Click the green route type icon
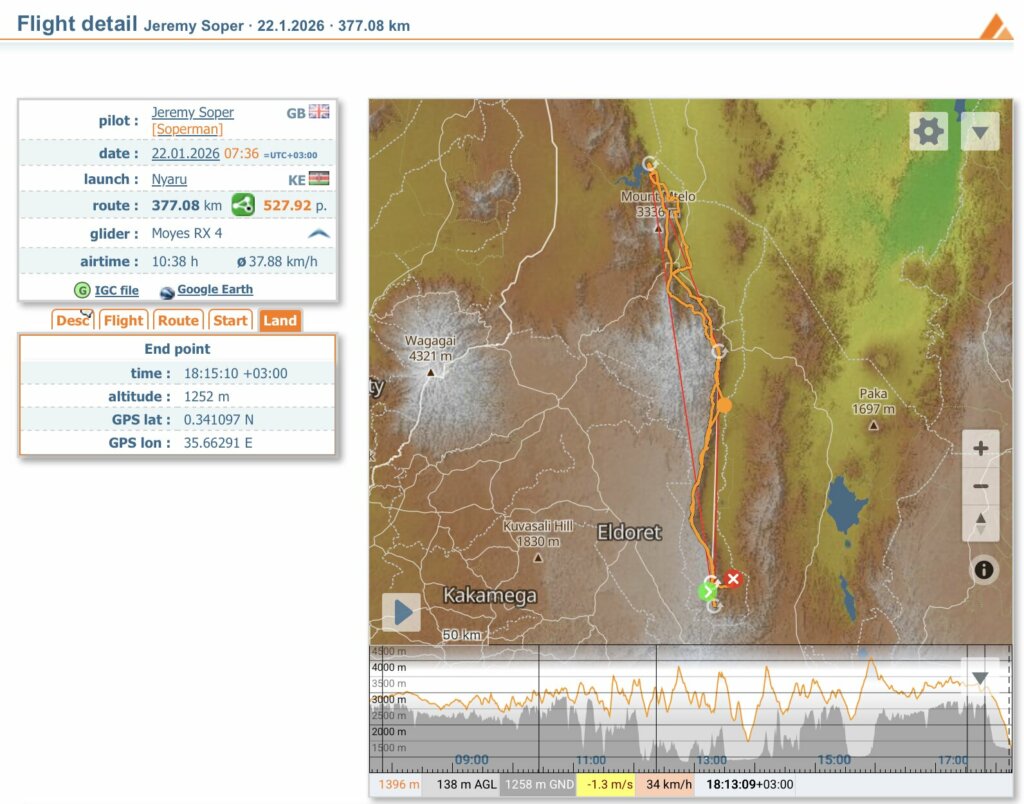The height and width of the screenshot is (804, 1024). click(243, 205)
